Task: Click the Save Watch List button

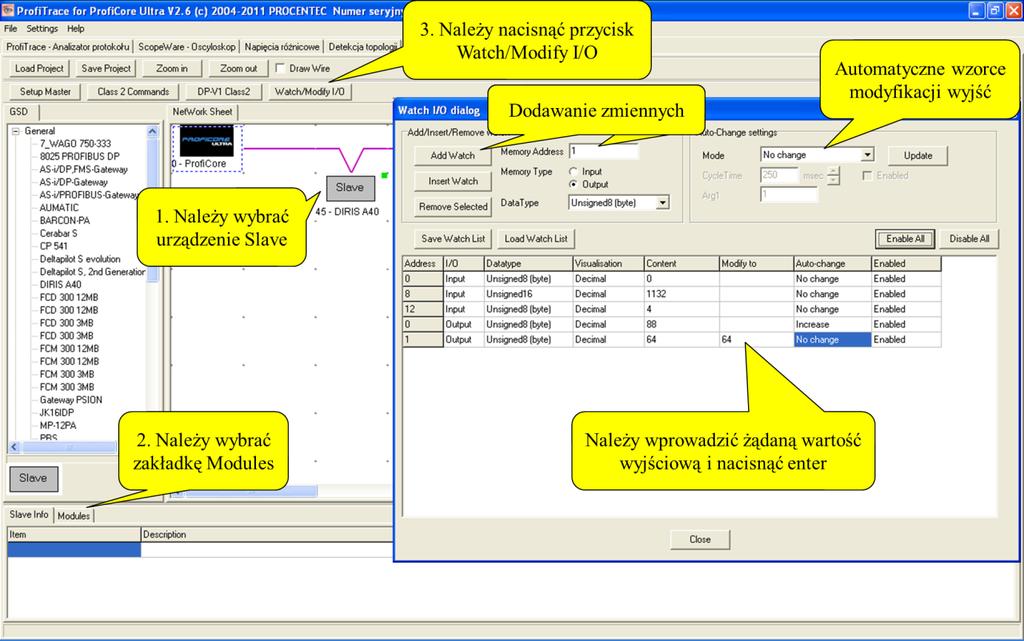Action: (x=453, y=239)
